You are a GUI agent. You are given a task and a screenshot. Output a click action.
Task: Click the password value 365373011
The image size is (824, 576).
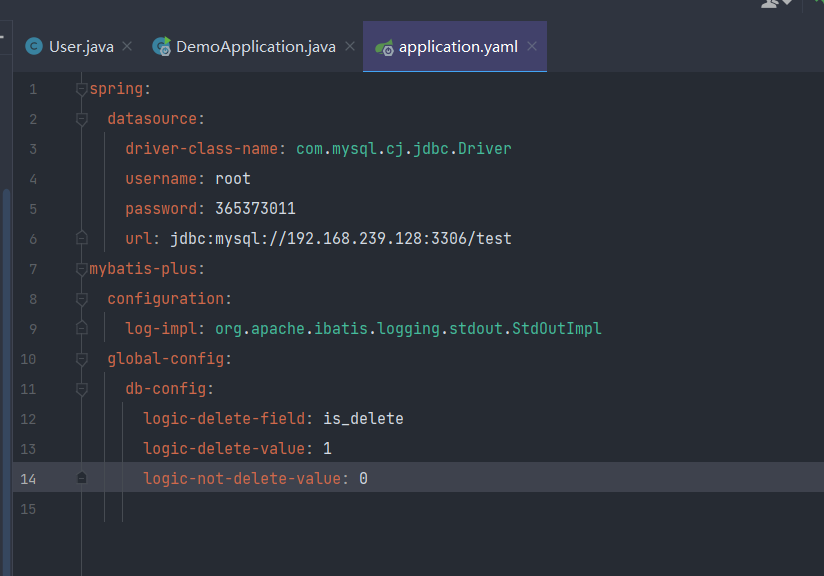click(255, 209)
